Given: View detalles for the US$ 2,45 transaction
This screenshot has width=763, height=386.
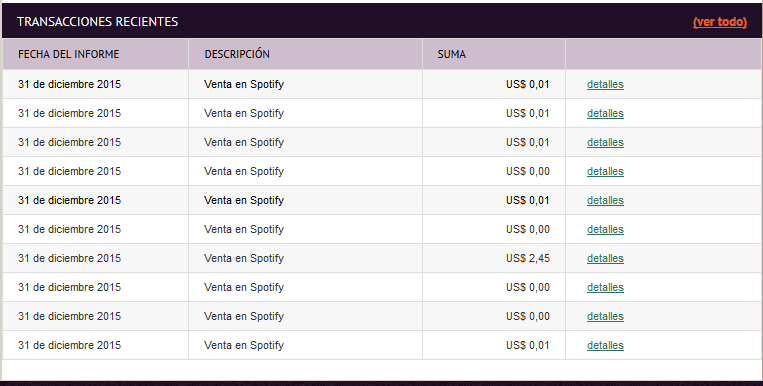Looking at the screenshot, I should 605,258.
